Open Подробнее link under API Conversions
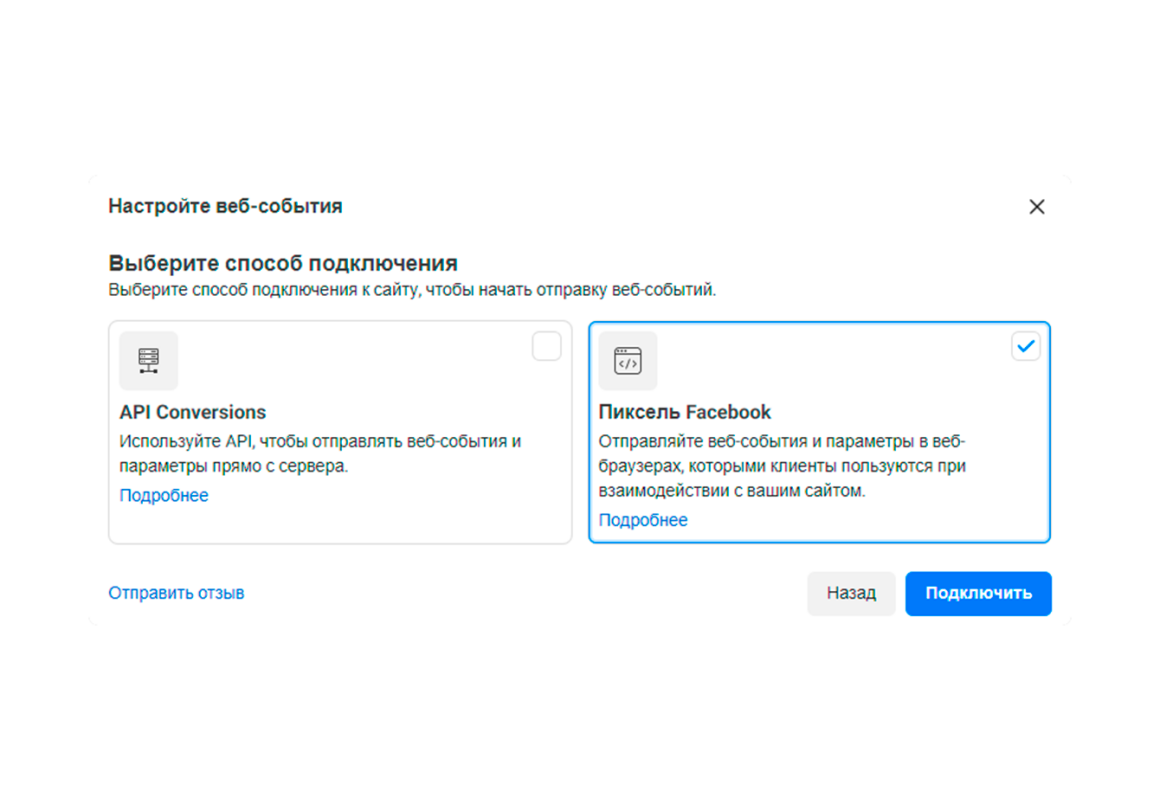Image resolution: width=1160 pixels, height=803 pixels. tap(164, 495)
